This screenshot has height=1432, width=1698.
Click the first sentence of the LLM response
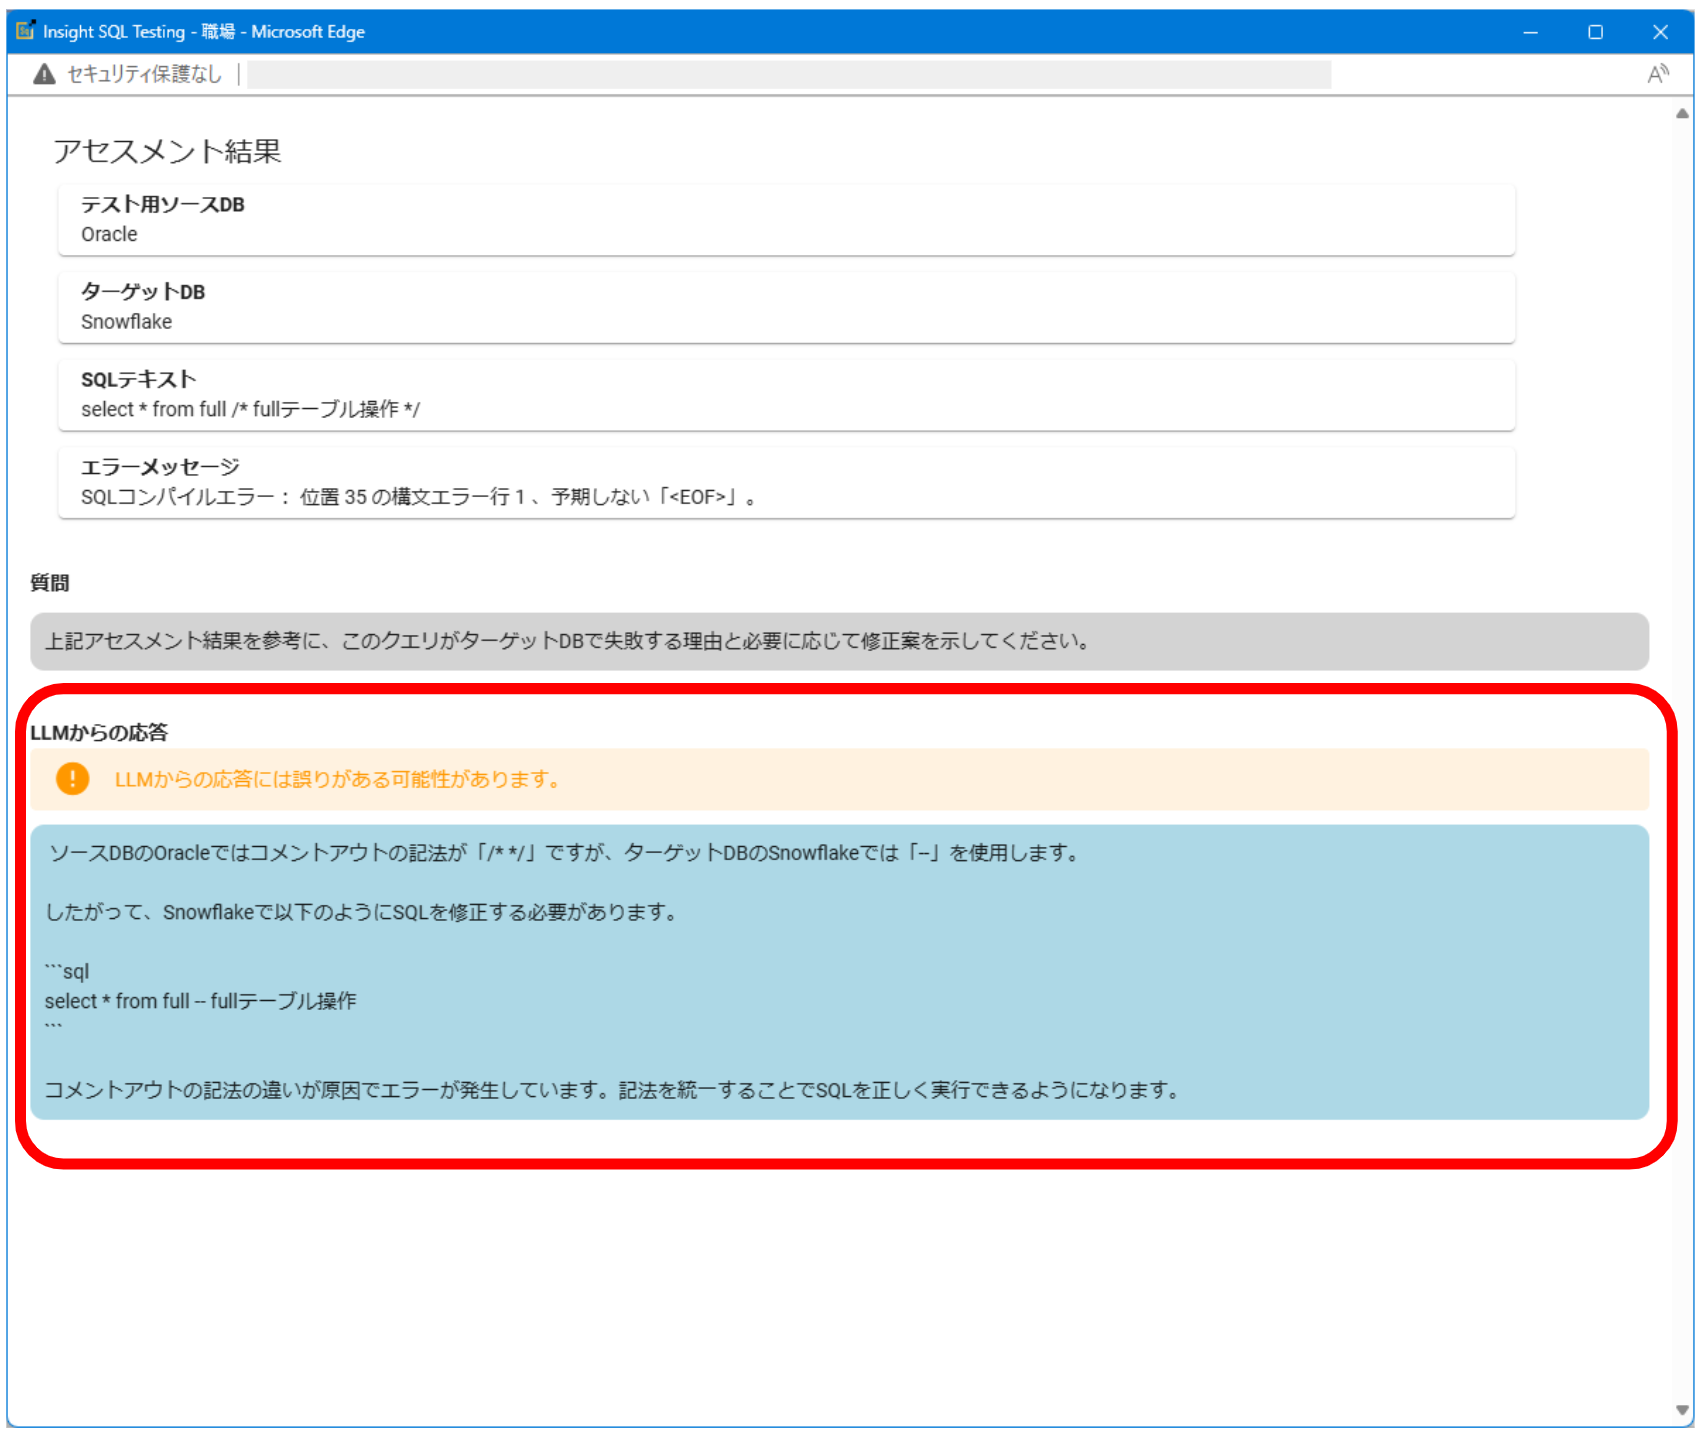click(563, 853)
